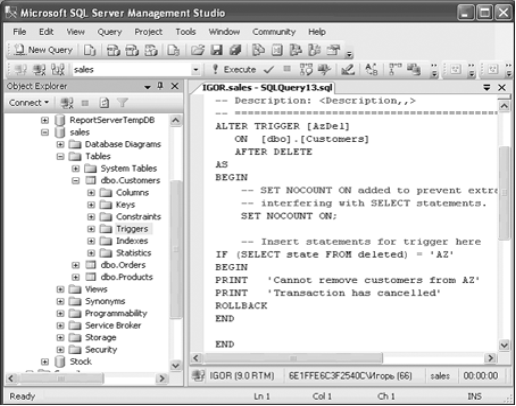Click the Cancel Executing Query stop icon
516x406 pixels.
pos(287,69)
